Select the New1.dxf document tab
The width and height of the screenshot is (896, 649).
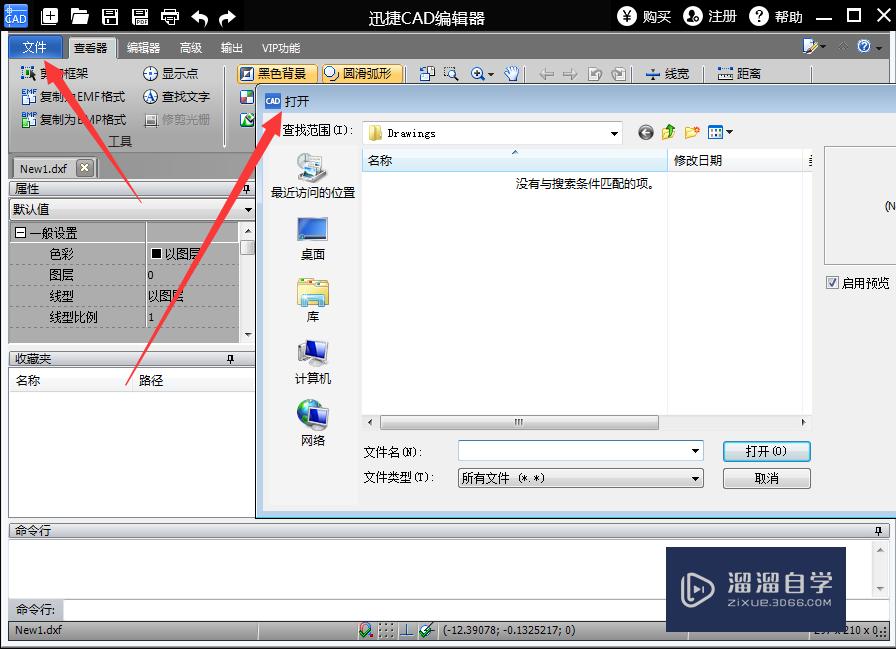(43, 169)
